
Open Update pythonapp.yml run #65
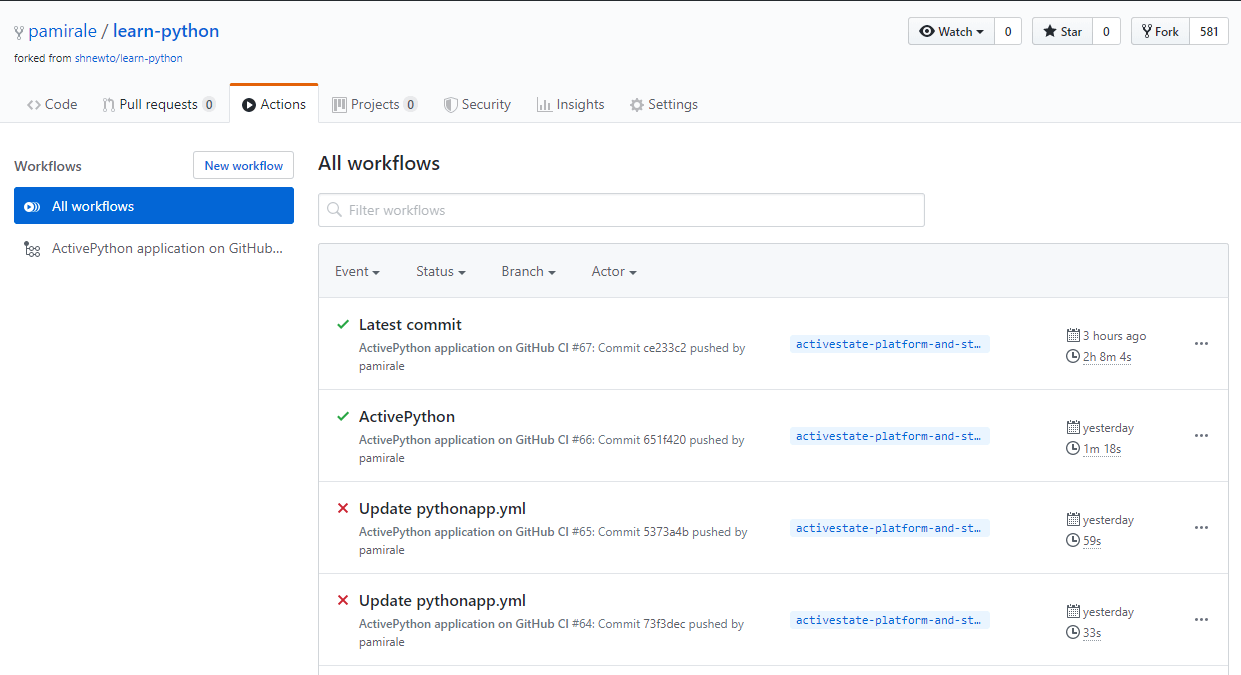[x=442, y=508]
